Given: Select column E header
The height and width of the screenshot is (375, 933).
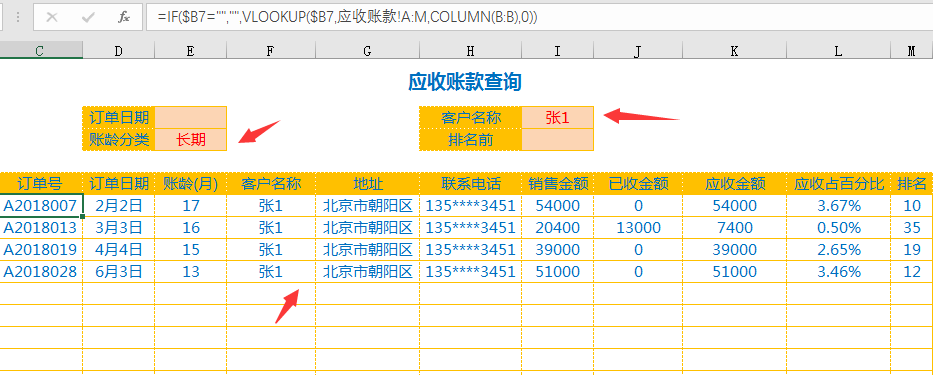Looking at the screenshot, I should 190,51.
